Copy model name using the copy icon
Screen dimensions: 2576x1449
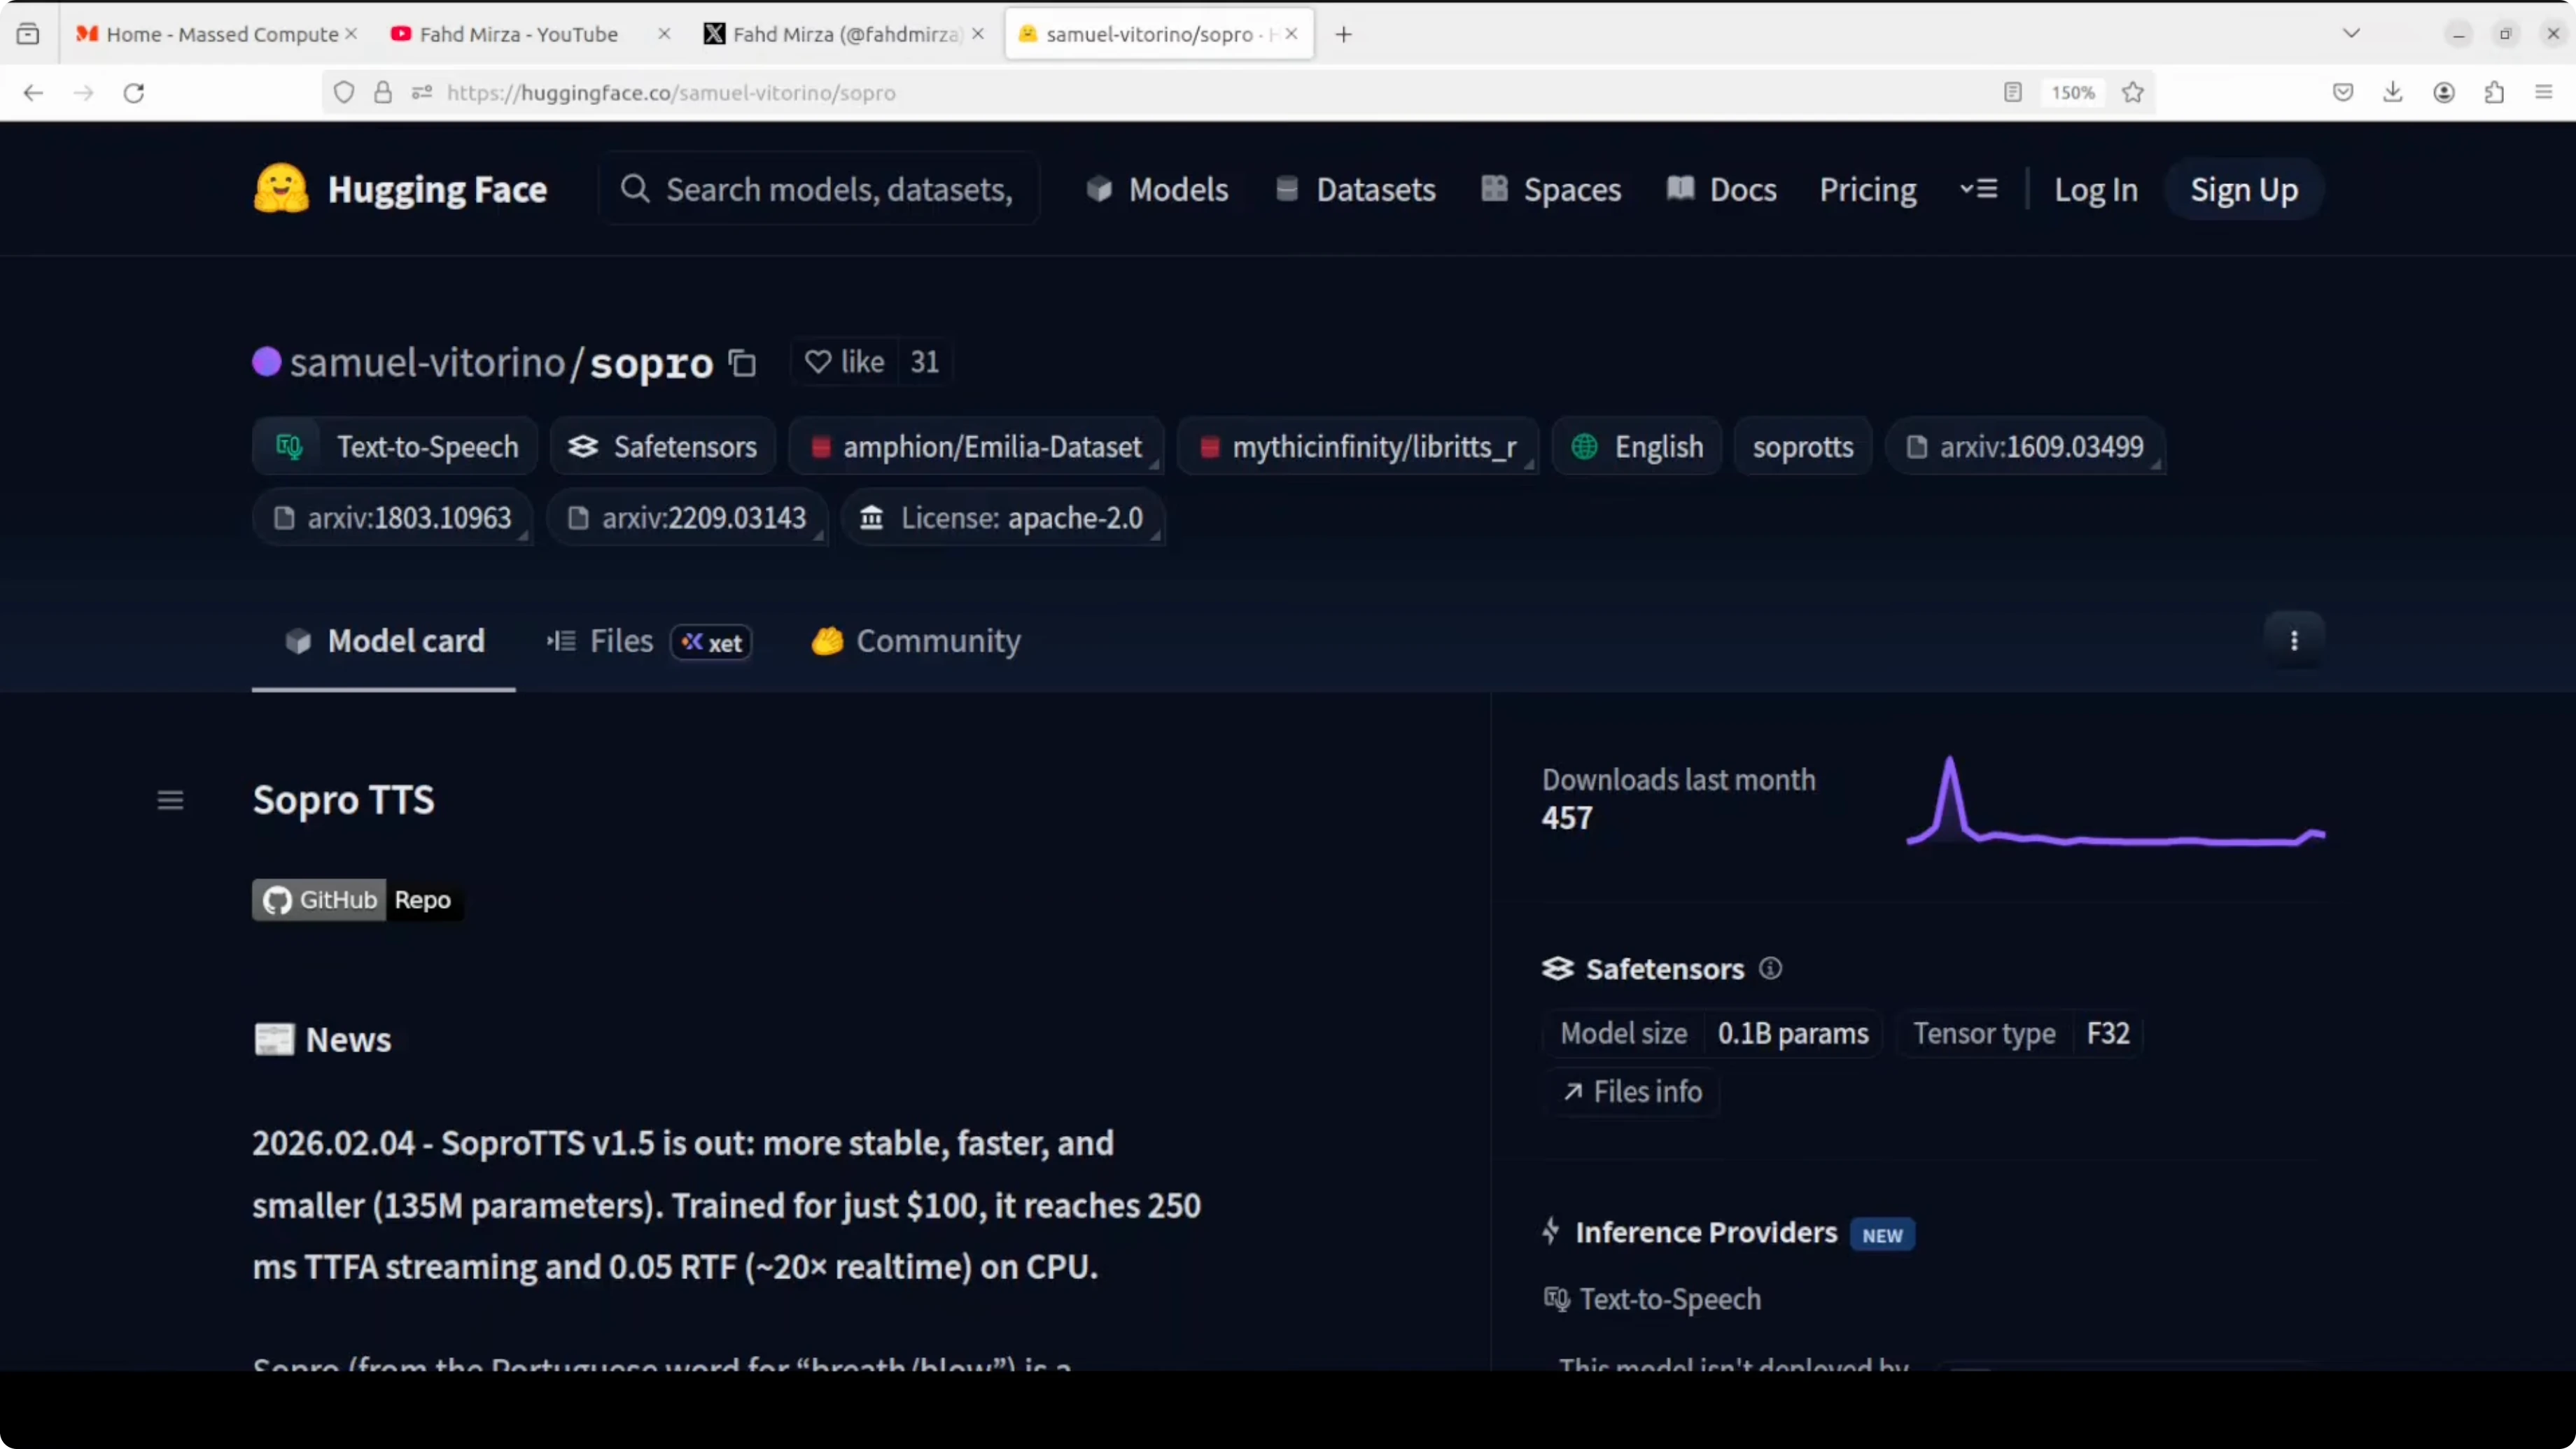[x=742, y=362]
